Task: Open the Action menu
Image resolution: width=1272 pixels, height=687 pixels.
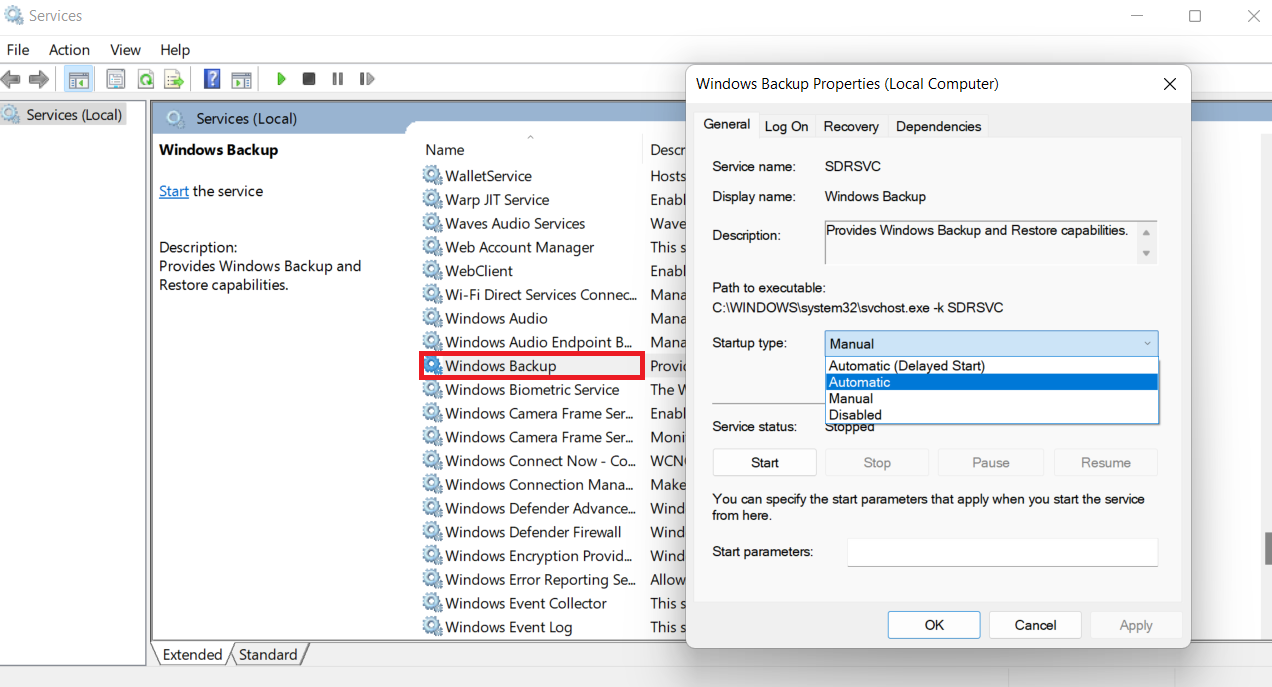Action: pyautogui.click(x=69, y=49)
